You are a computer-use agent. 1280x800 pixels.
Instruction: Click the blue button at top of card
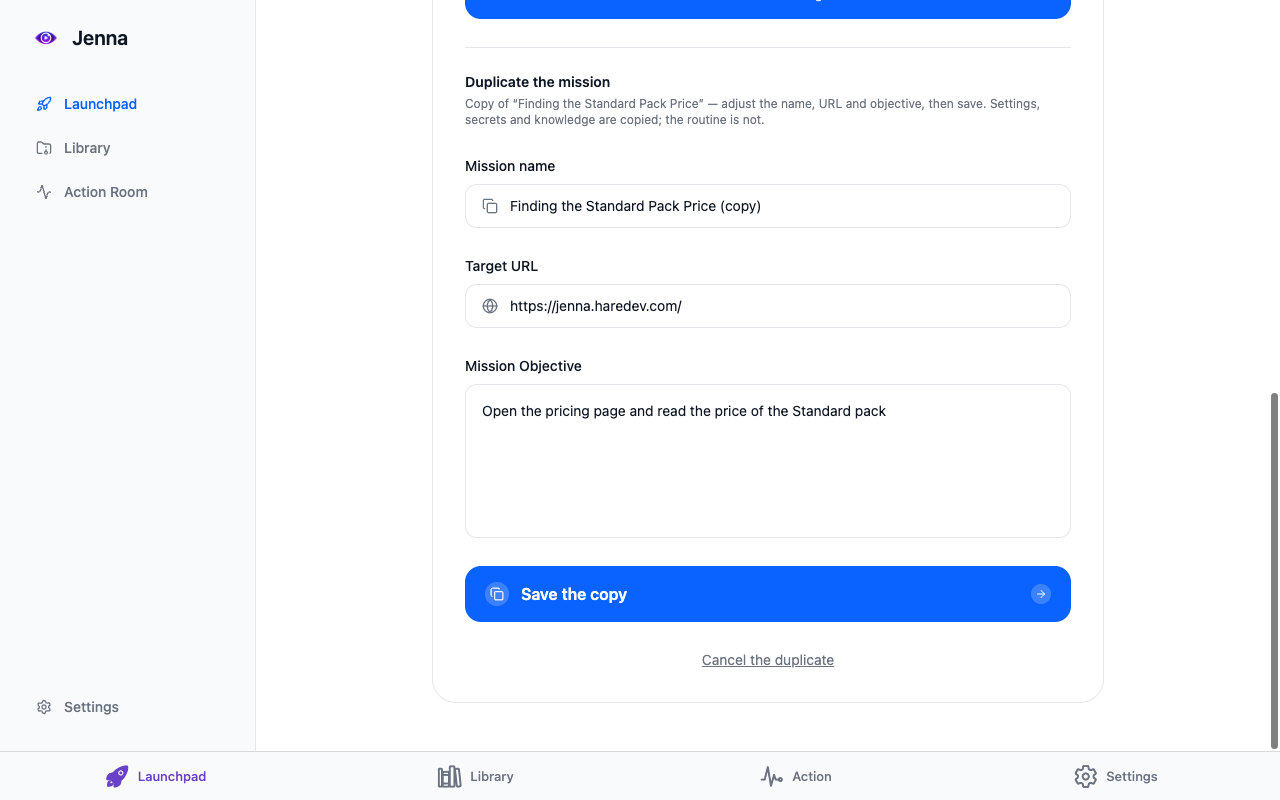click(x=768, y=8)
